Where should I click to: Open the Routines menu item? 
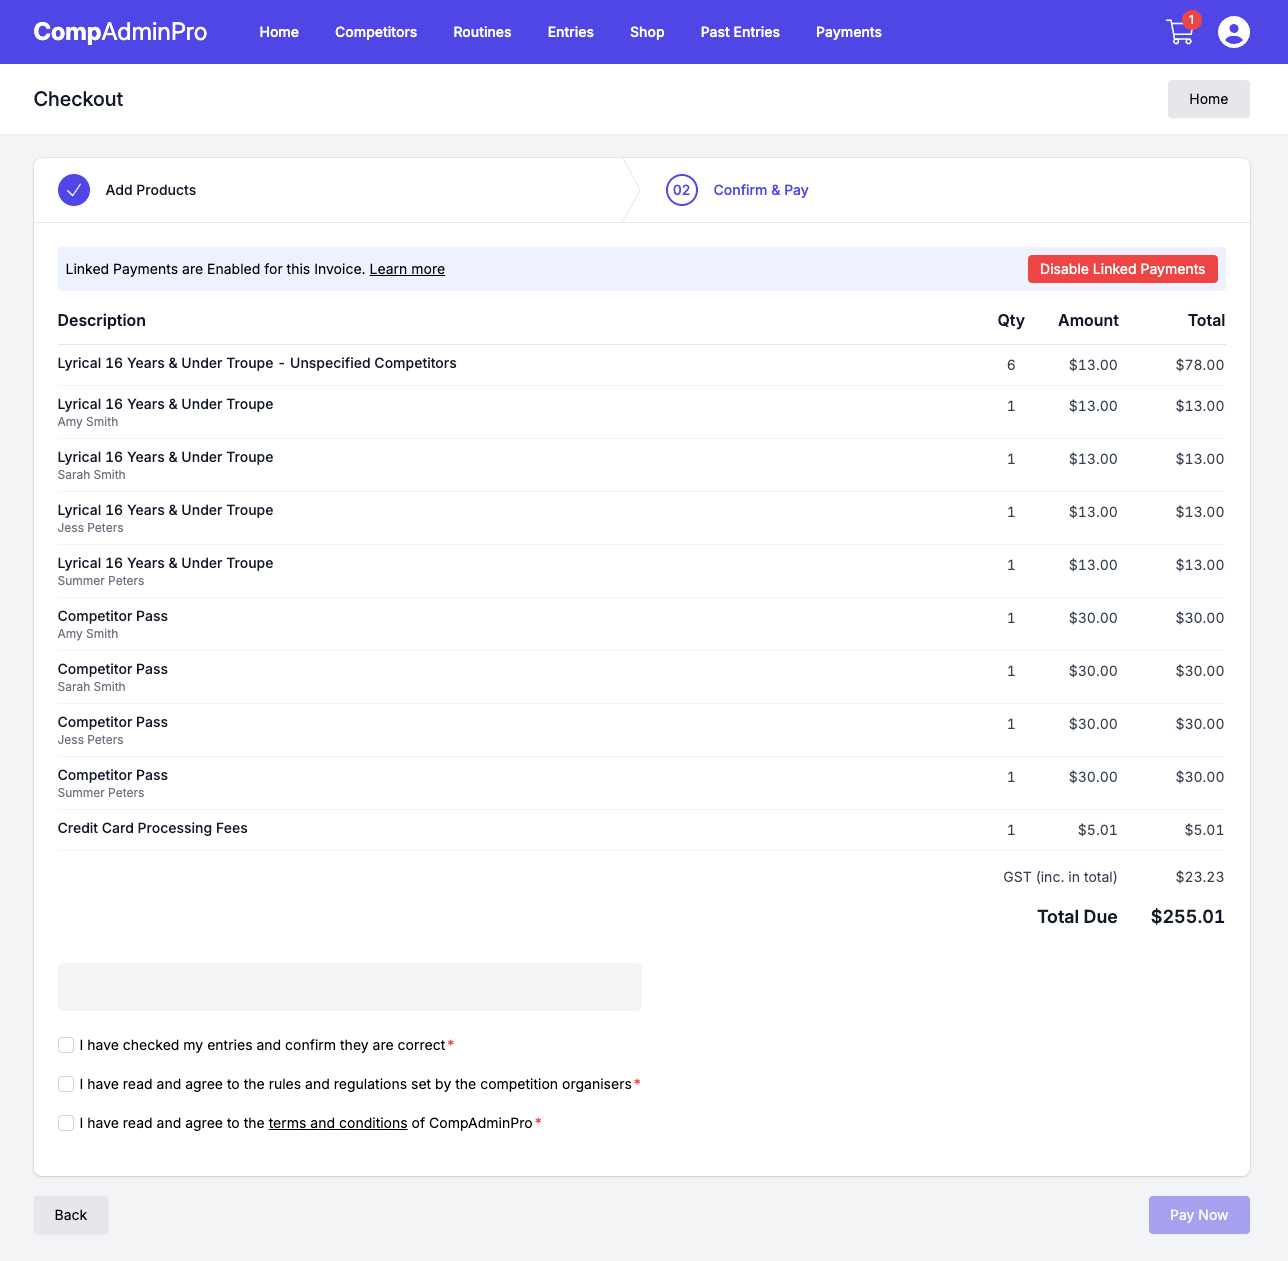click(482, 32)
